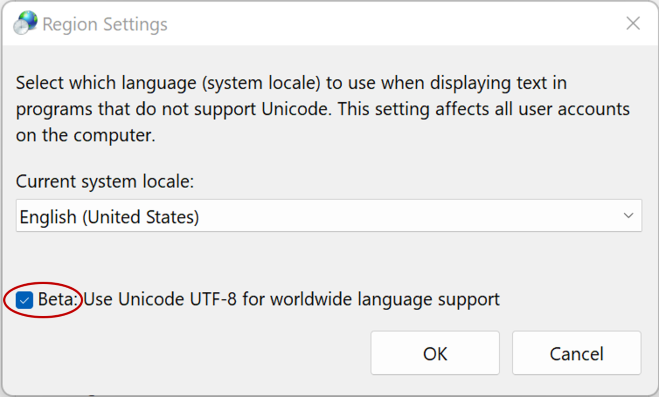Dismiss the dialog with the Cancel button
The image size is (659, 397).
click(577, 353)
